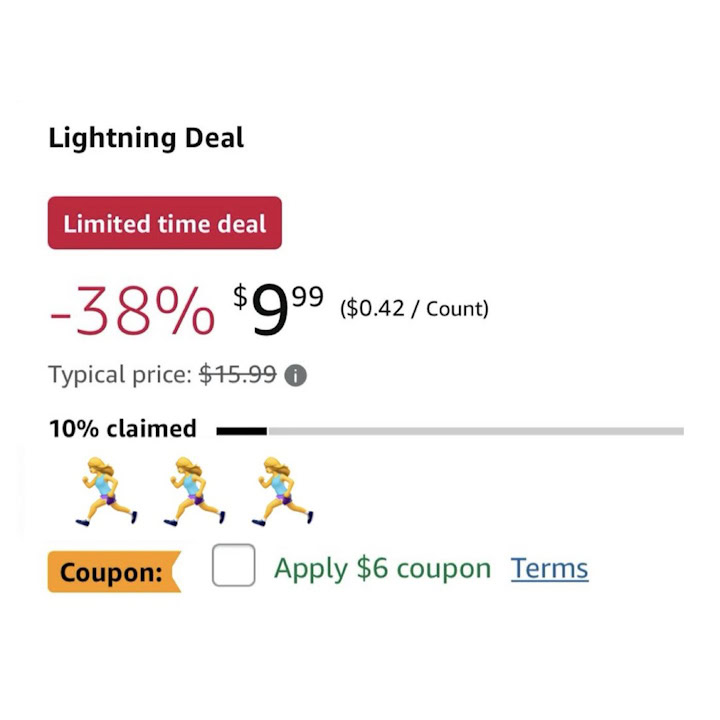
Task: Click the dollar sign before current price
Action: [x=240, y=295]
